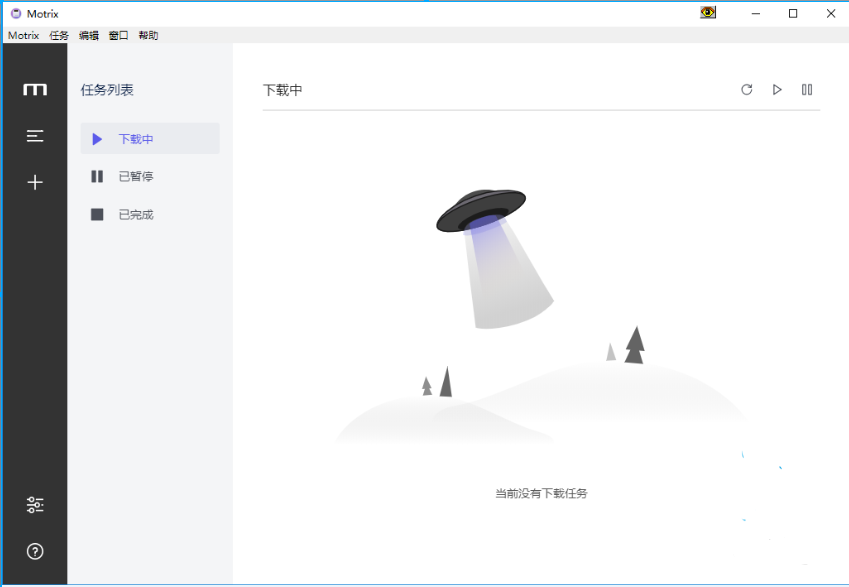Viewport: 849px width, 587px height.
Task: Refresh the task list
Action: pos(747,89)
